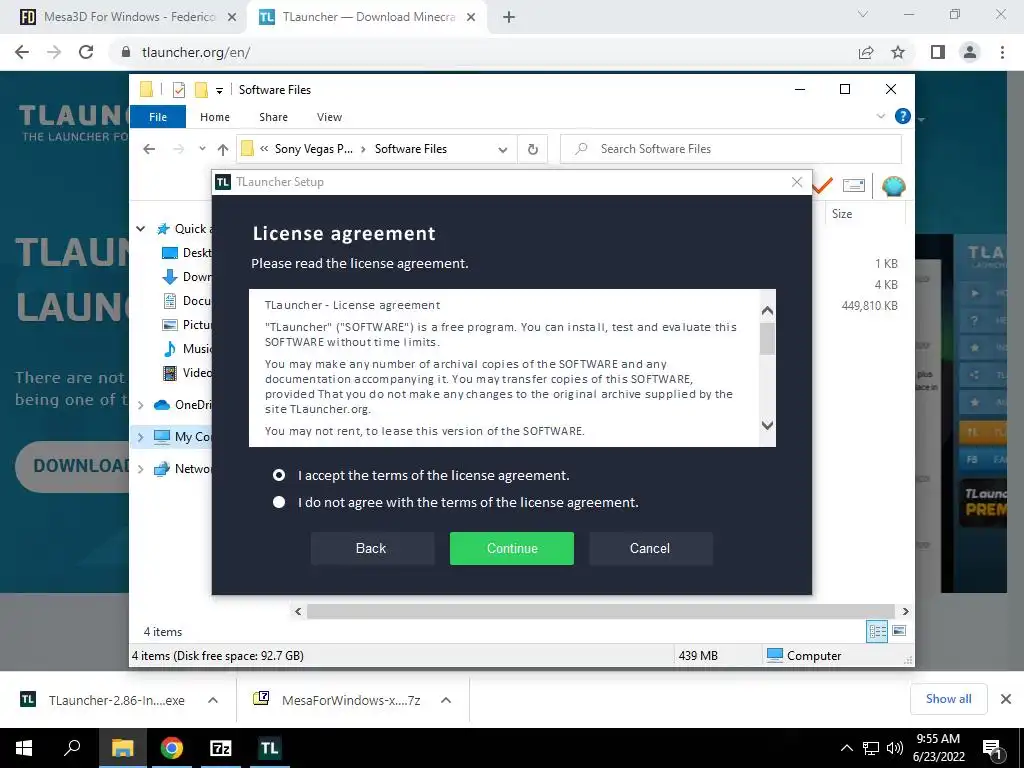Click the shell-shaped toolbar icon
Screen dimensions: 1024x768
(x=893, y=186)
